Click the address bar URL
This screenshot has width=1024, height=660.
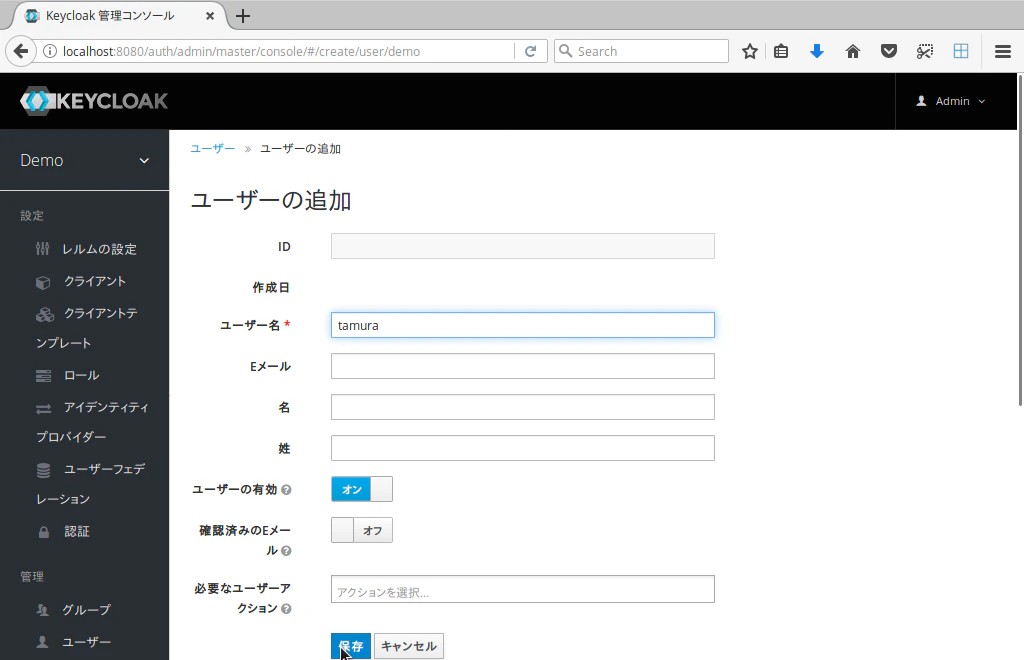[242, 51]
